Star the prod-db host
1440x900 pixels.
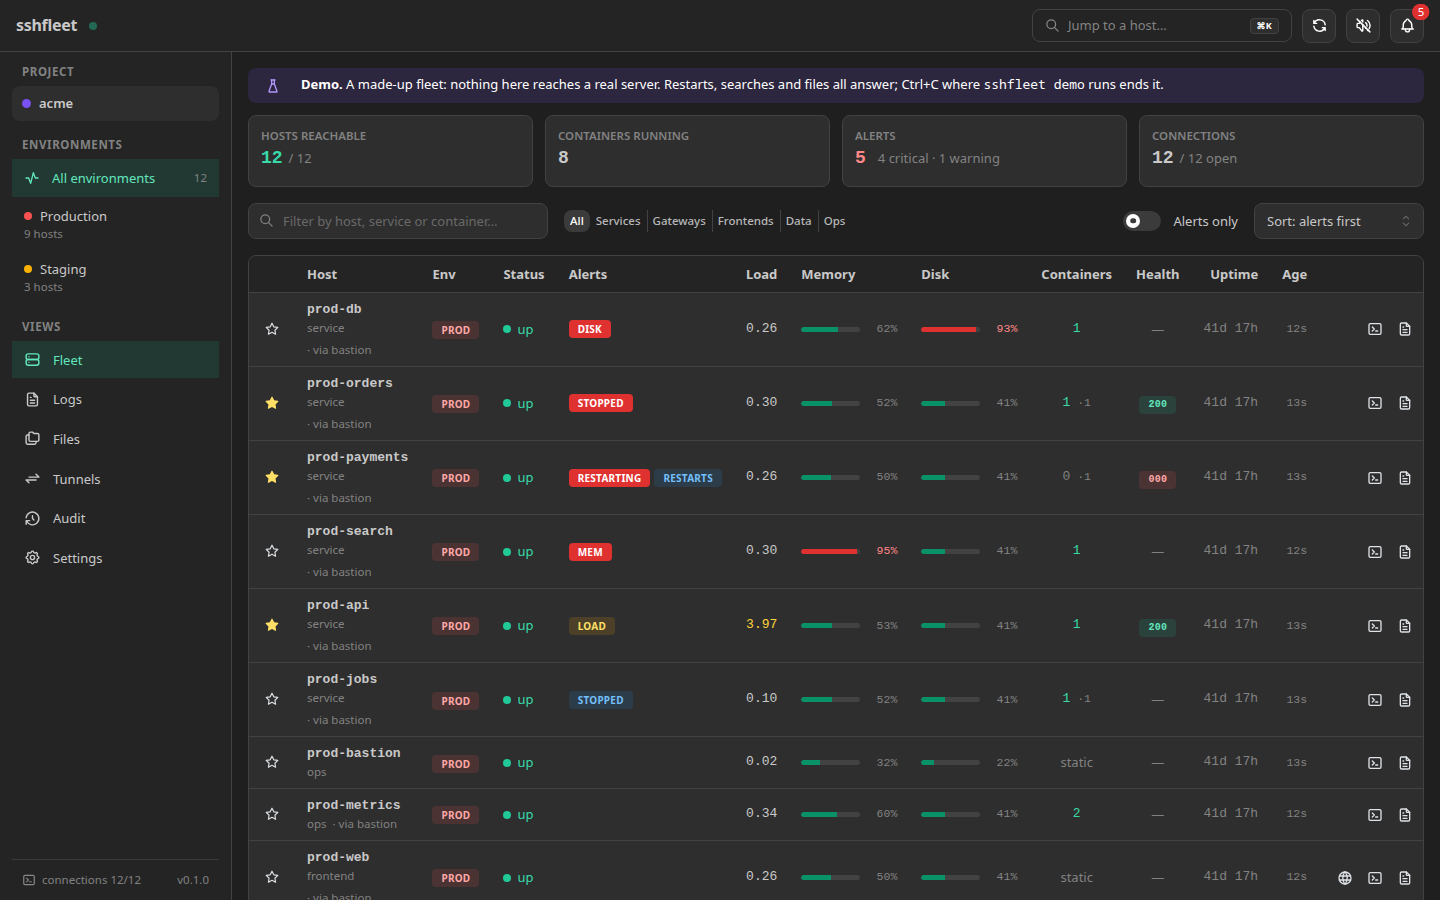tap(272, 329)
